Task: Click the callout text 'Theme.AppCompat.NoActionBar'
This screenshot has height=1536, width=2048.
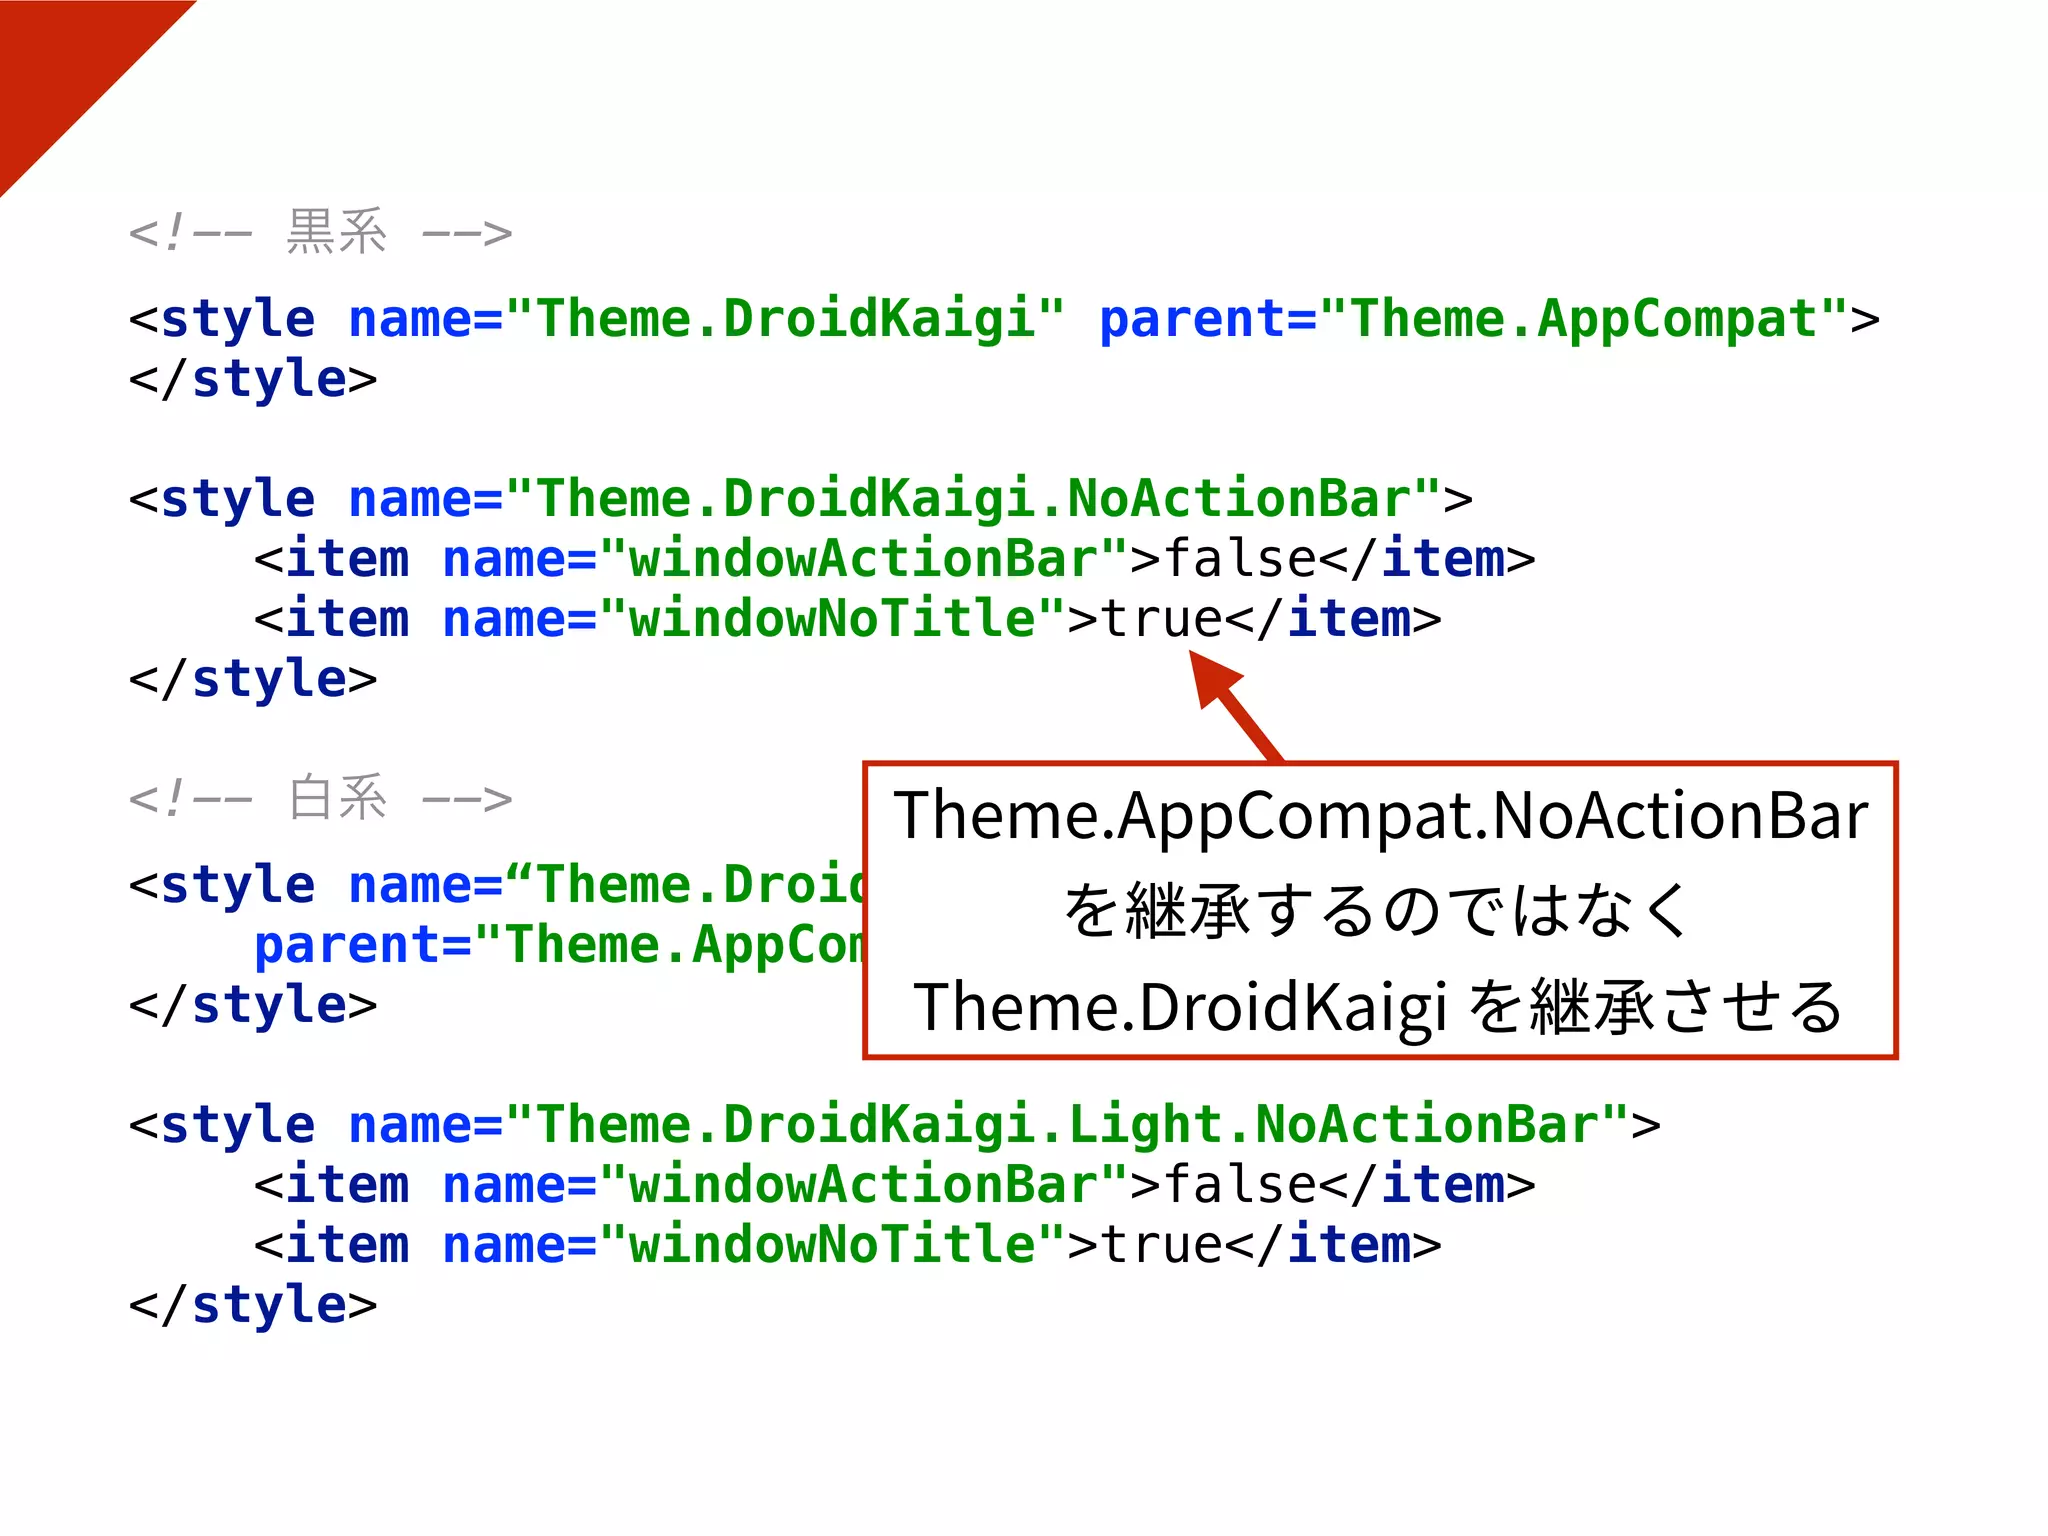Action: [x=1381, y=816]
